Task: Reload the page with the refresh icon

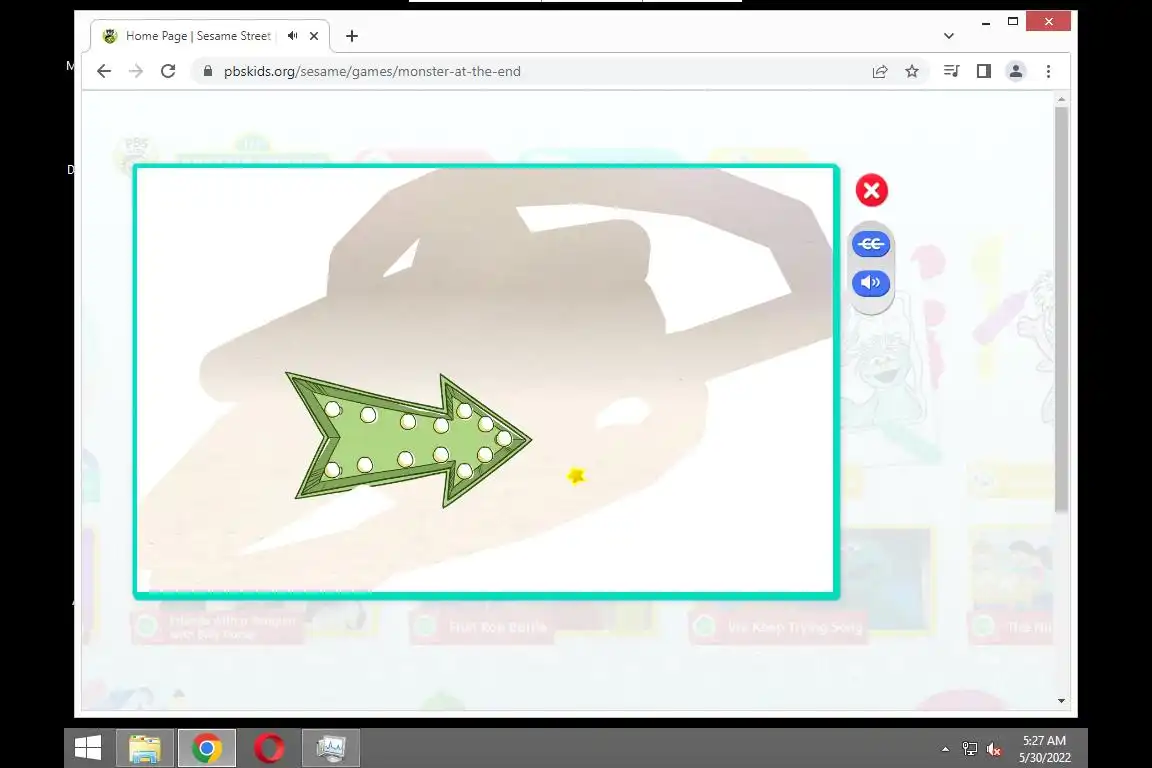Action: (x=168, y=71)
